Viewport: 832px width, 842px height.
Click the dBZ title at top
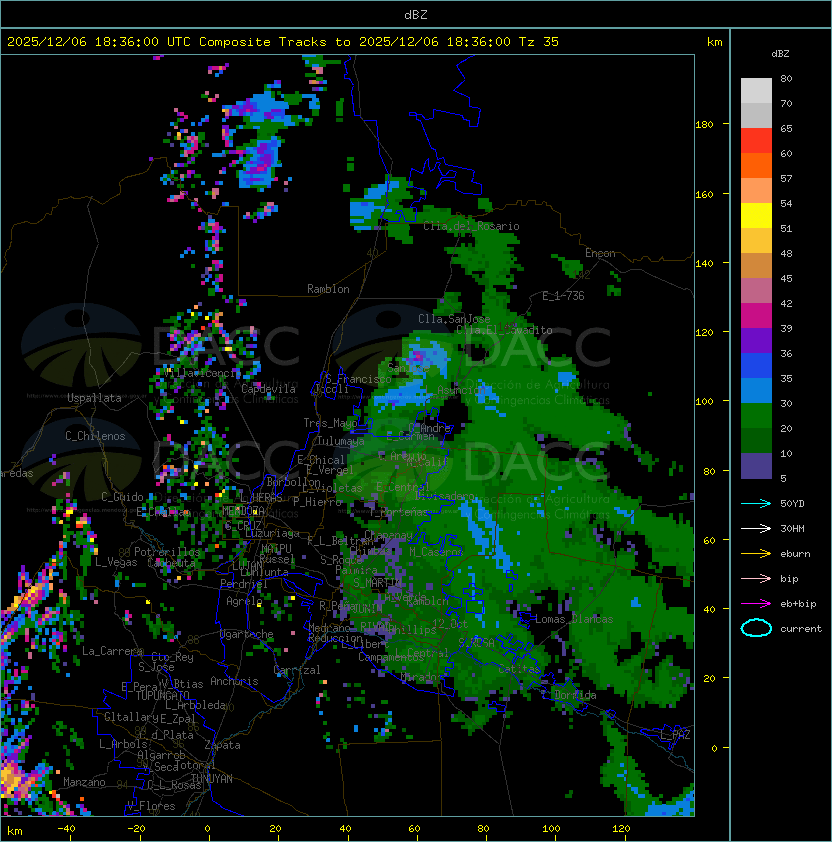[x=416, y=15]
